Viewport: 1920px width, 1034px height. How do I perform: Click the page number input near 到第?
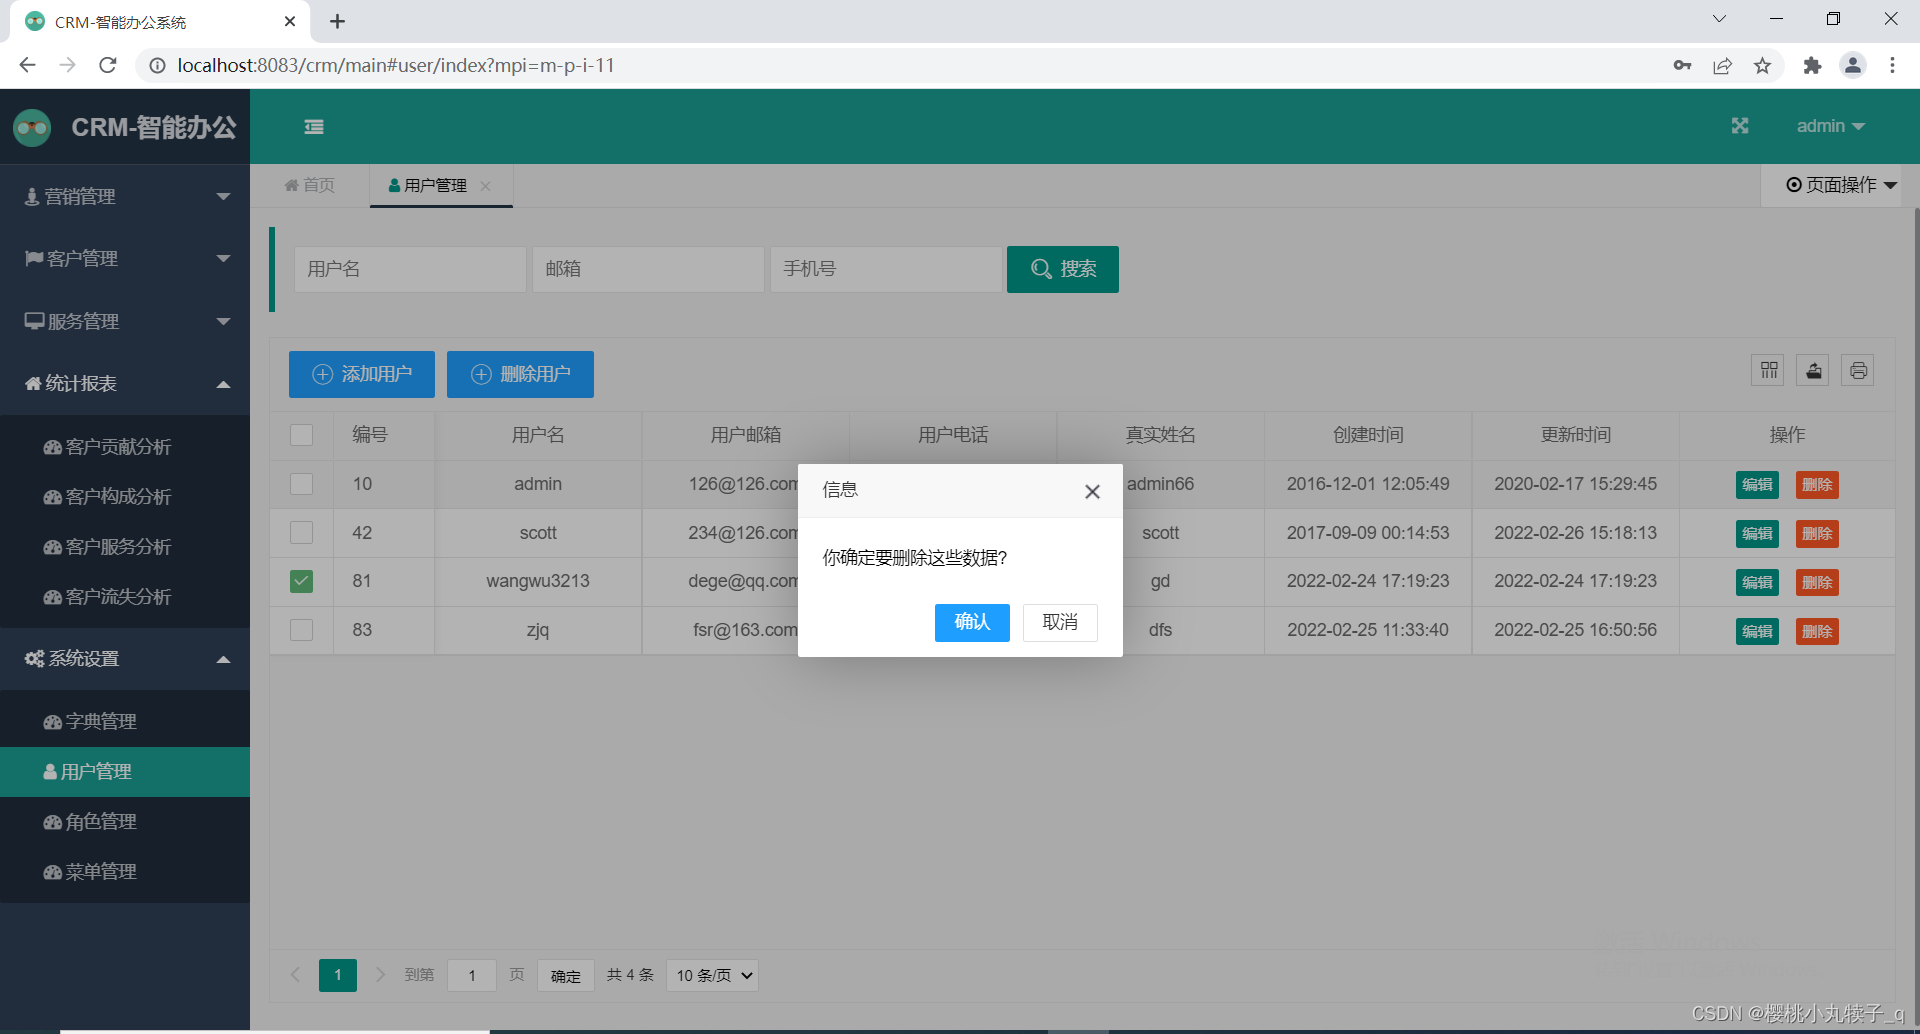[x=471, y=975]
